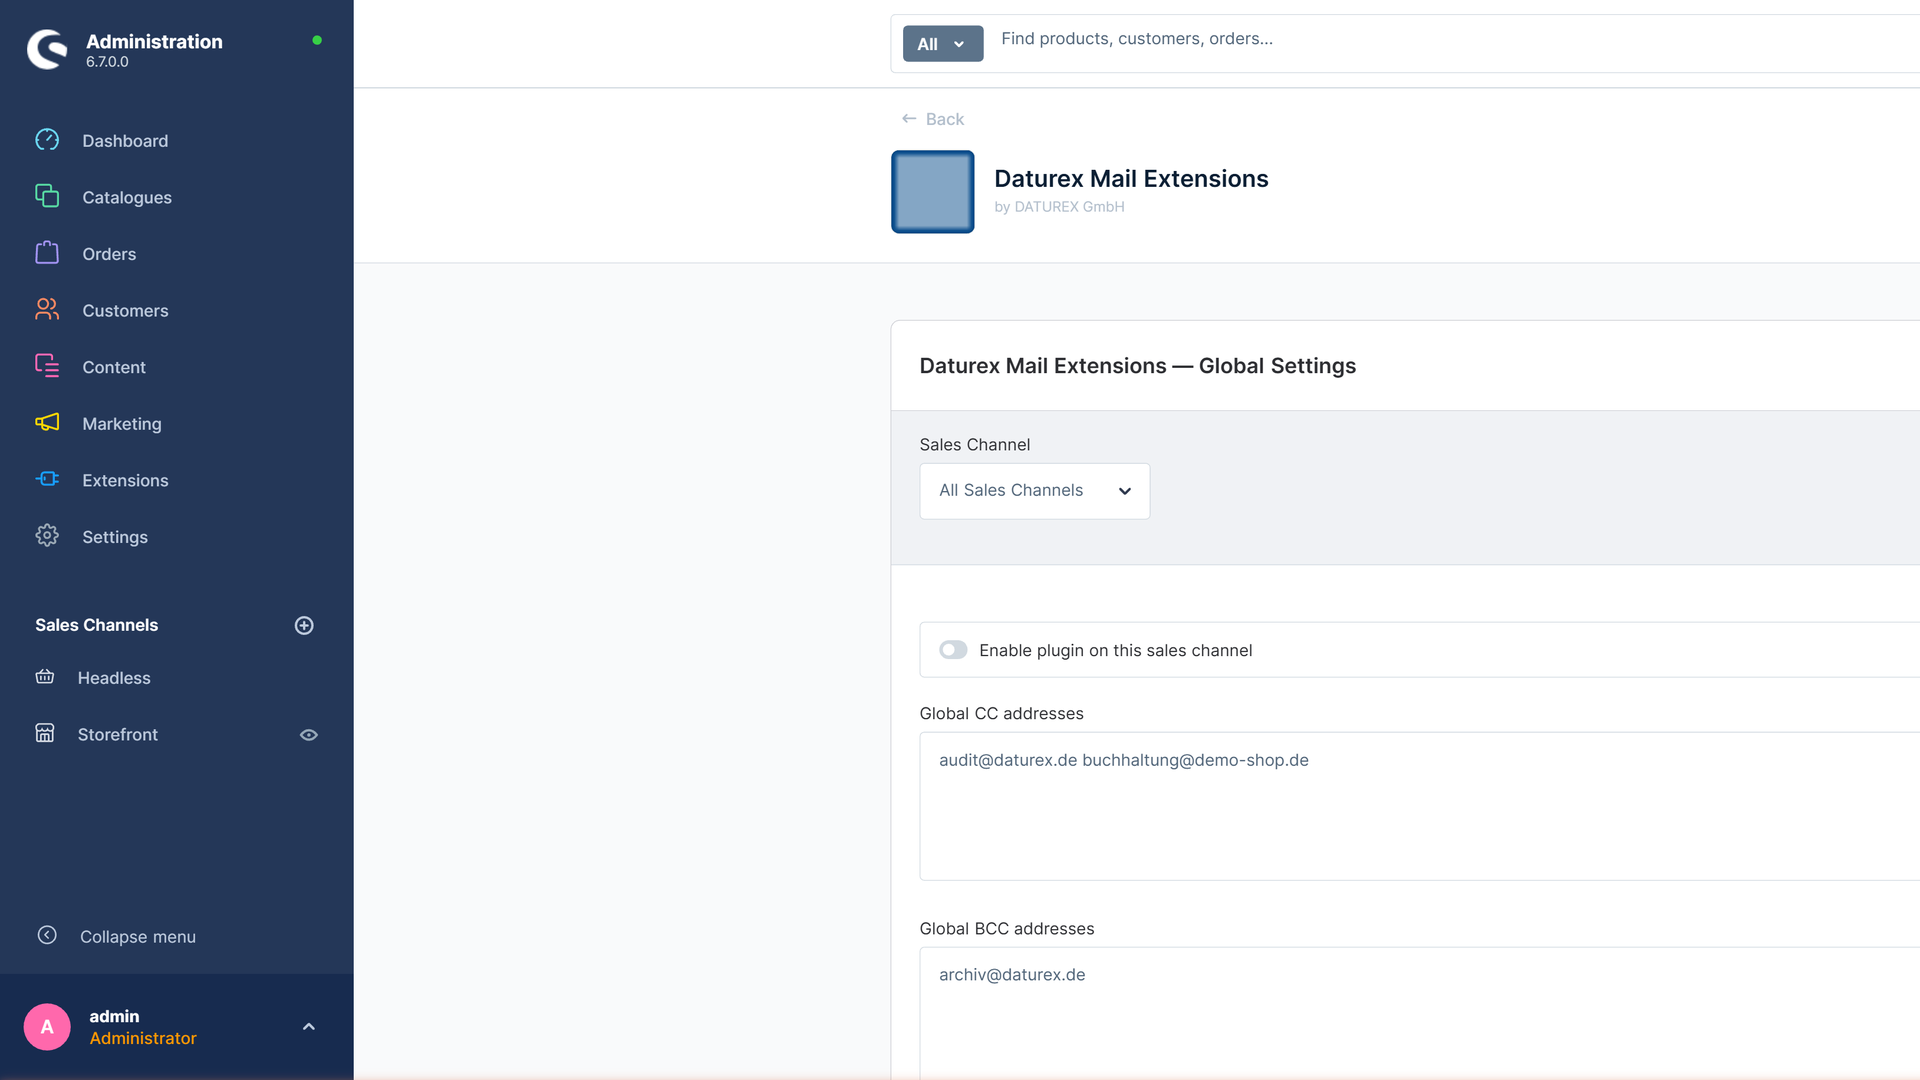Click the Extensions plug icon

(x=47, y=479)
